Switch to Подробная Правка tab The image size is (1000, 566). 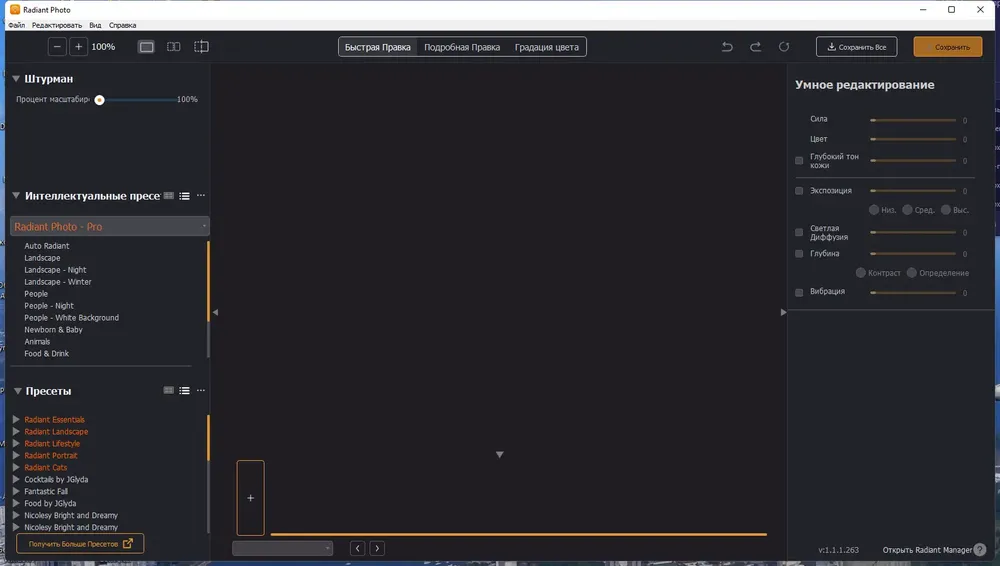(462, 47)
